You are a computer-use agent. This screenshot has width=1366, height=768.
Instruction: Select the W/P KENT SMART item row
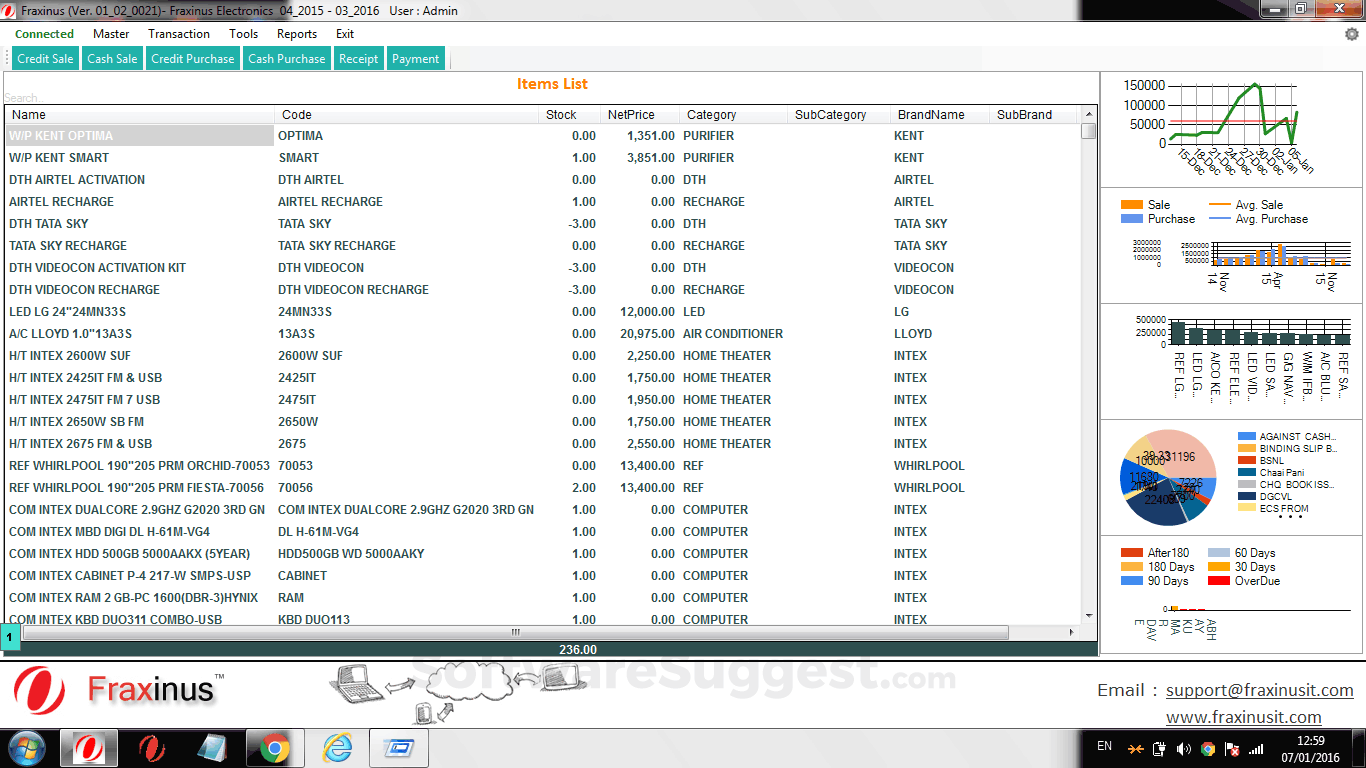point(140,158)
